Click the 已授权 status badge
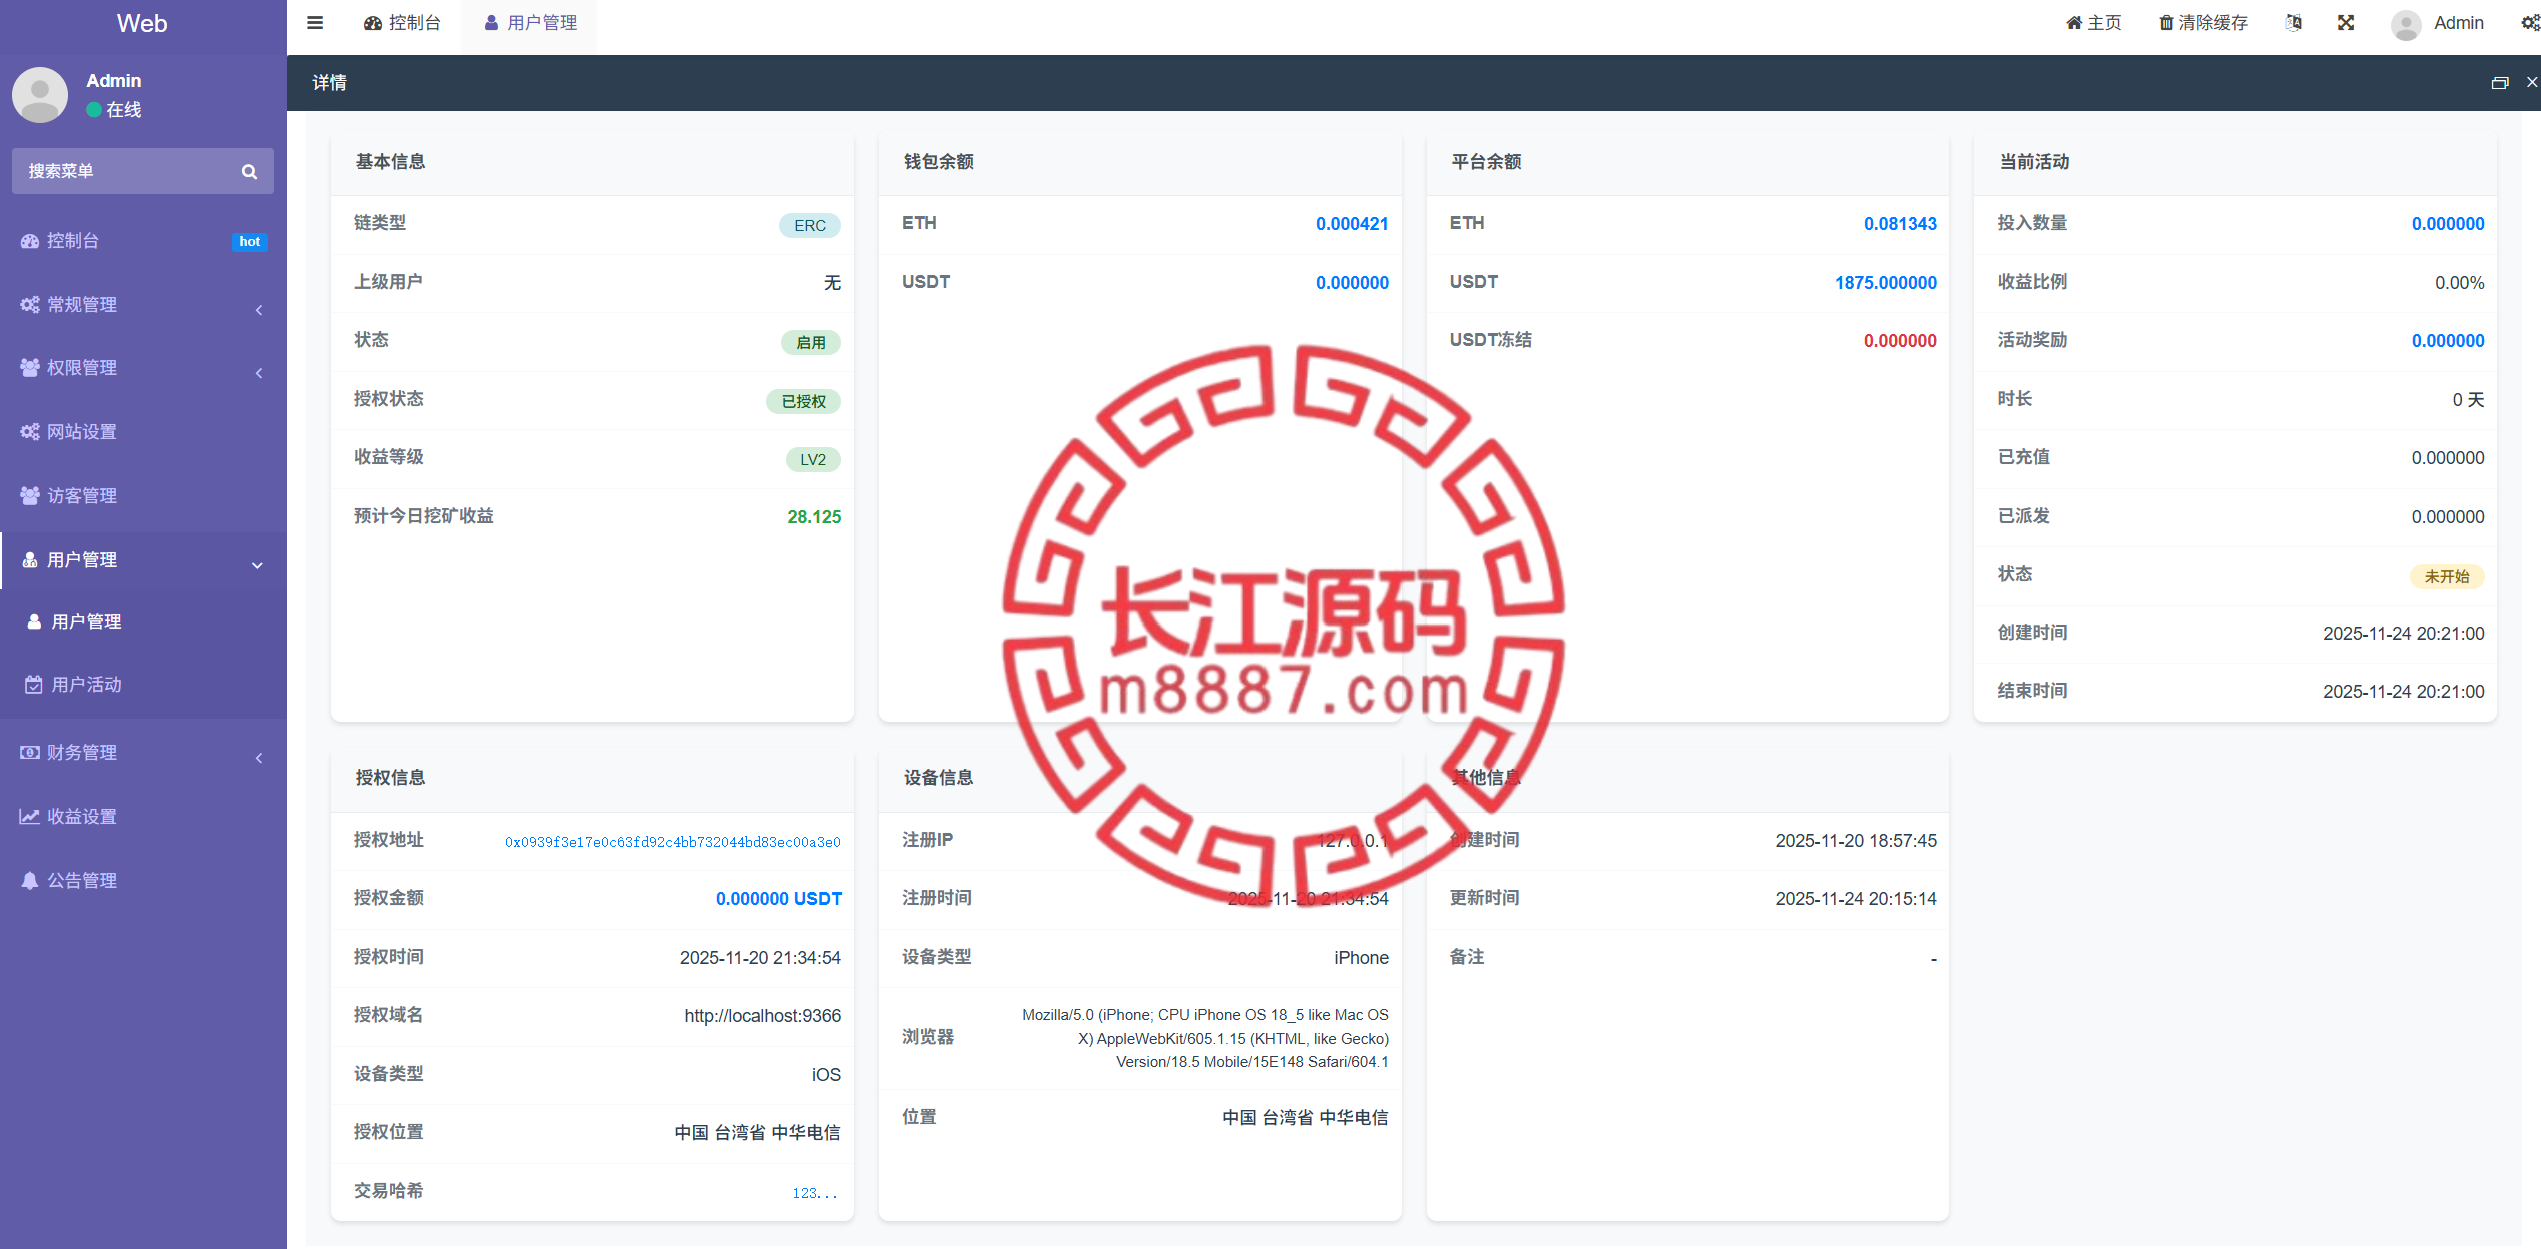 (x=804, y=402)
